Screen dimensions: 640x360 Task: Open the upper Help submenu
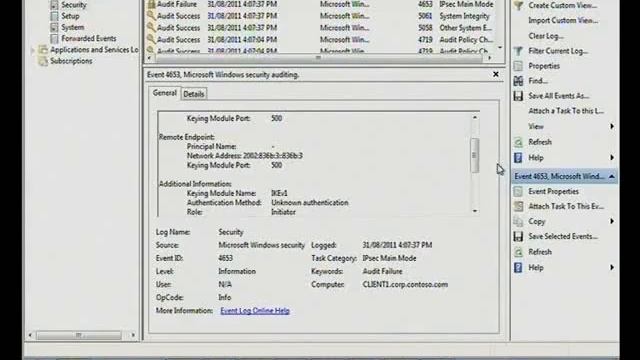pyautogui.click(x=536, y=158)
